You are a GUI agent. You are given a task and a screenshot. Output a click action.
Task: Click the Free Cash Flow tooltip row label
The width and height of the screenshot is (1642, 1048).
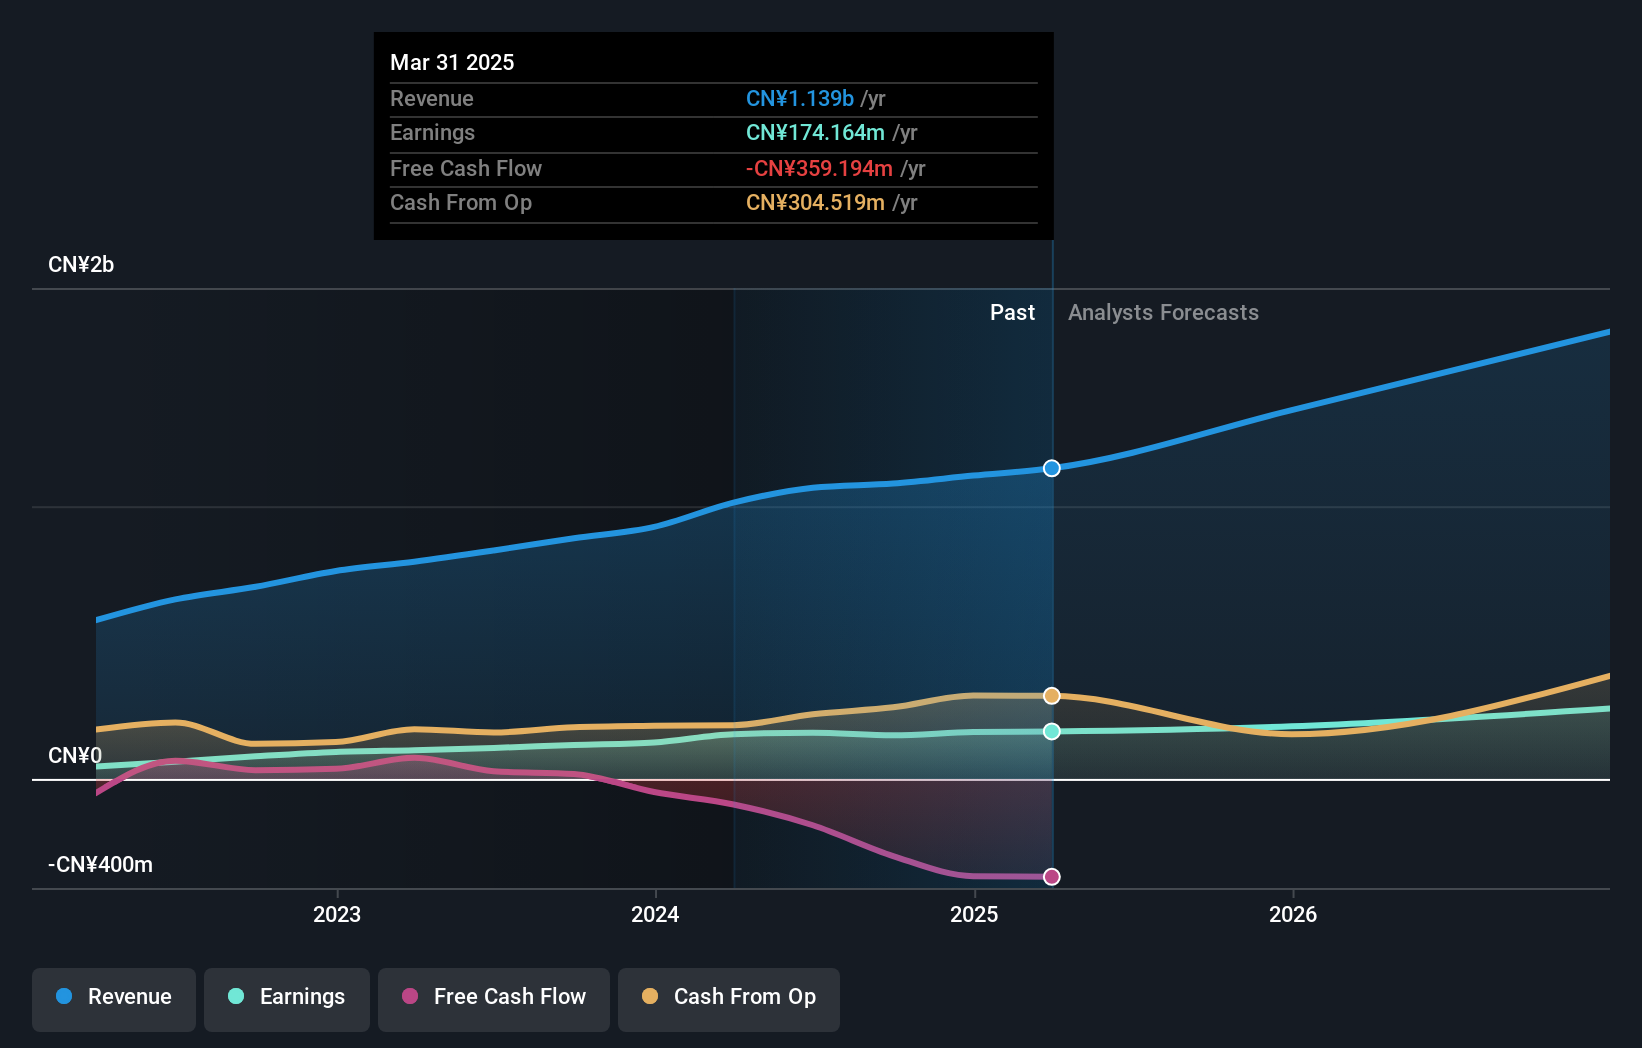click(466, 169)
